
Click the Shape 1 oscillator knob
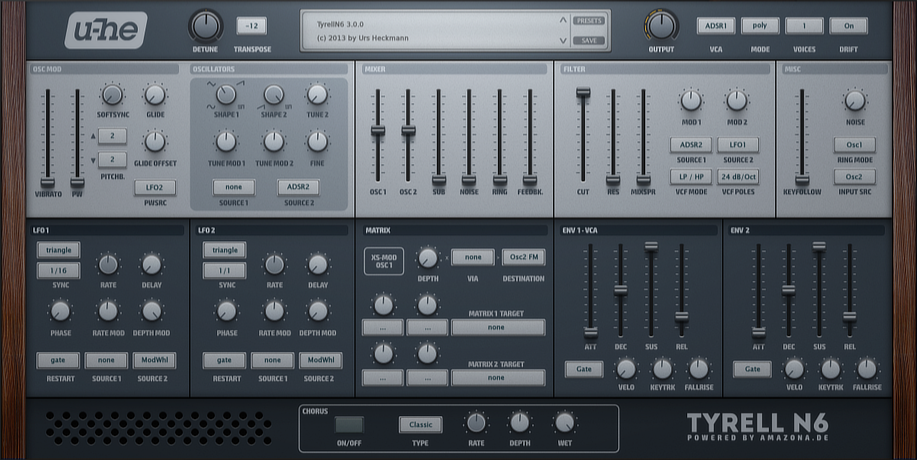click(x=226, y=94)
